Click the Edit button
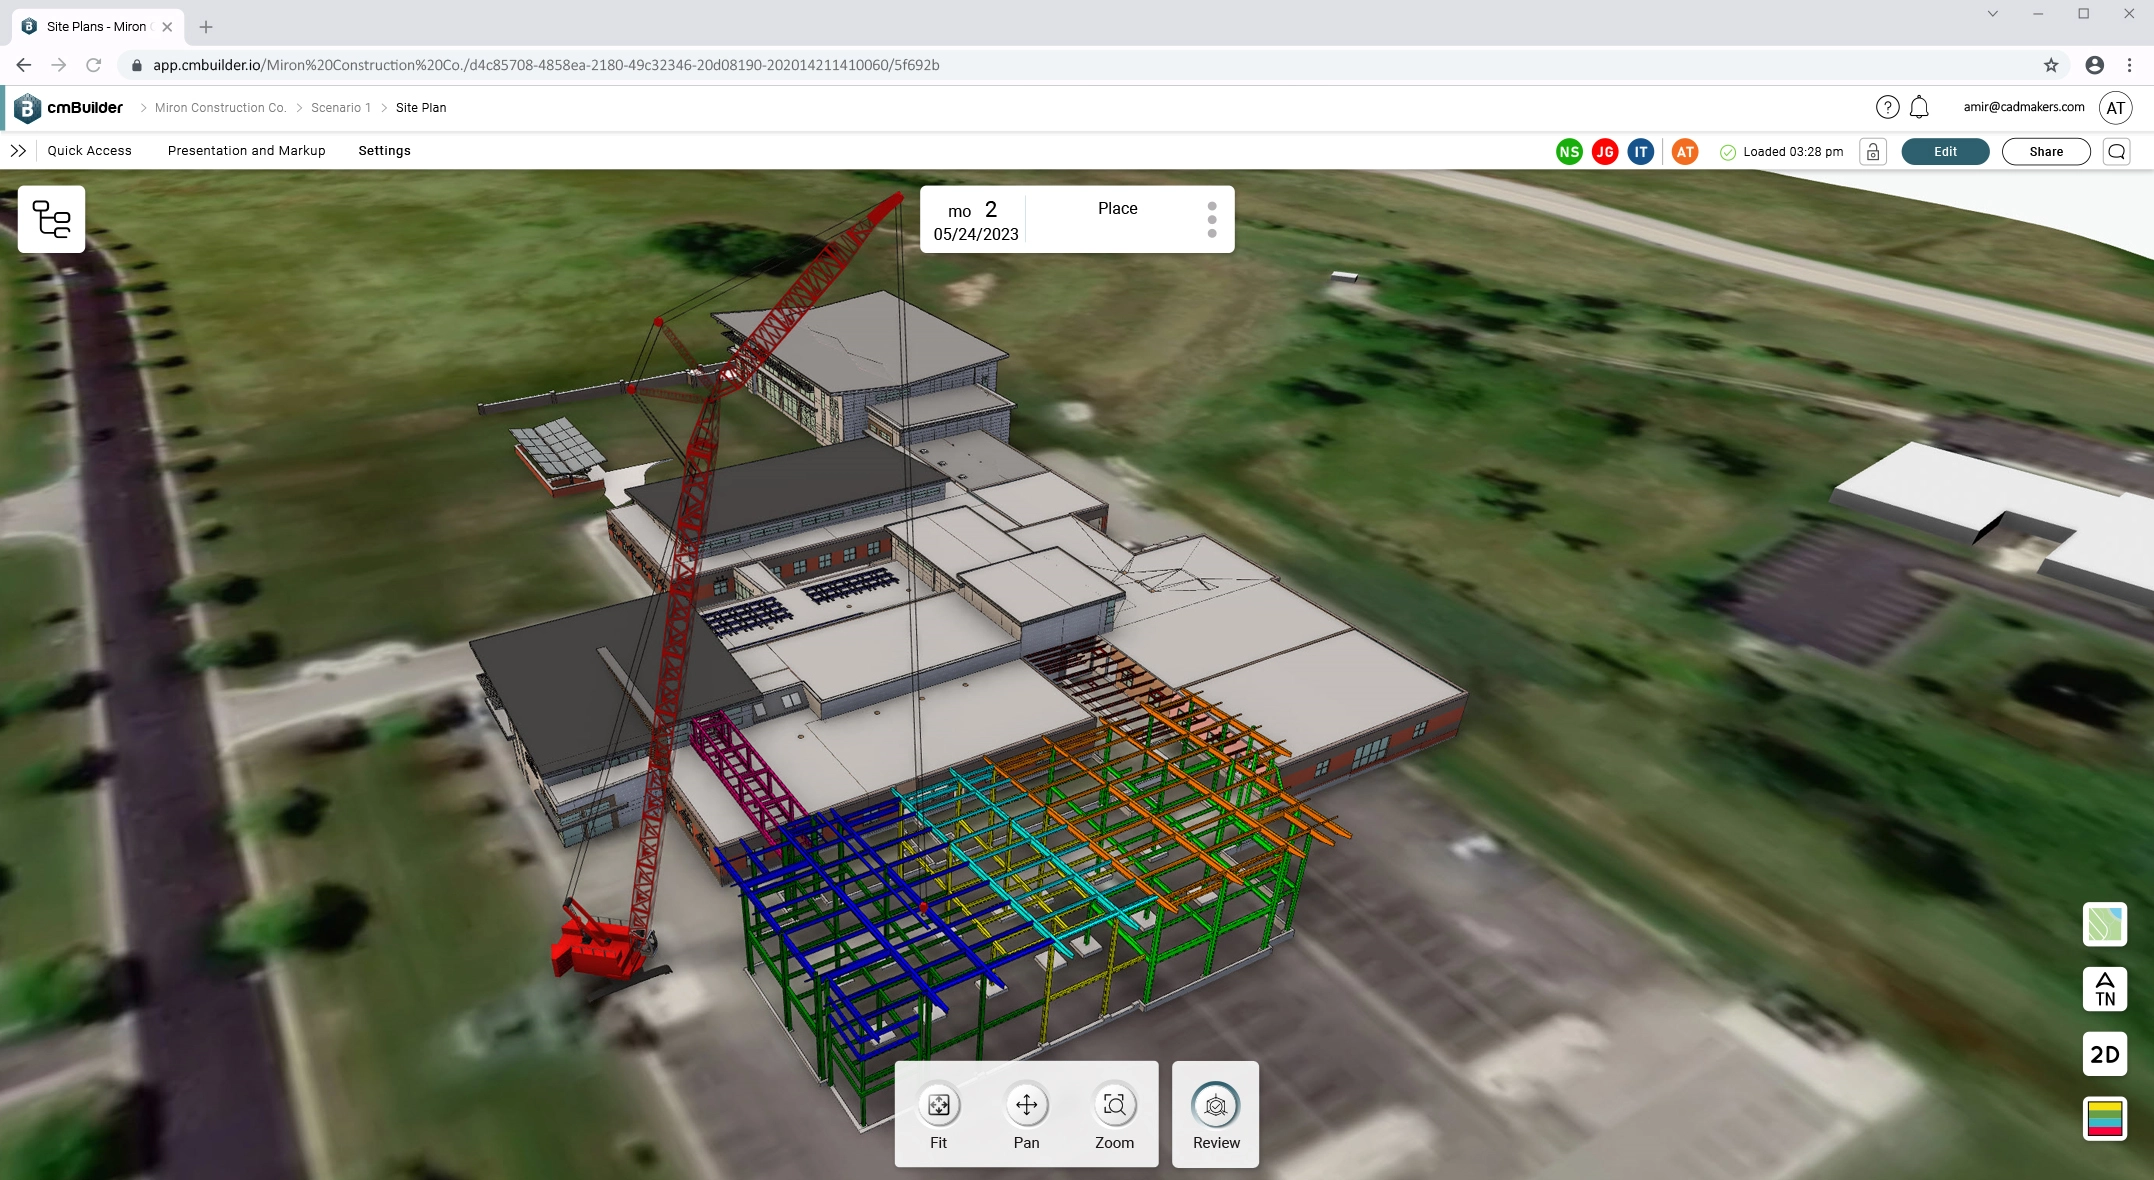 coord(1944,151)
